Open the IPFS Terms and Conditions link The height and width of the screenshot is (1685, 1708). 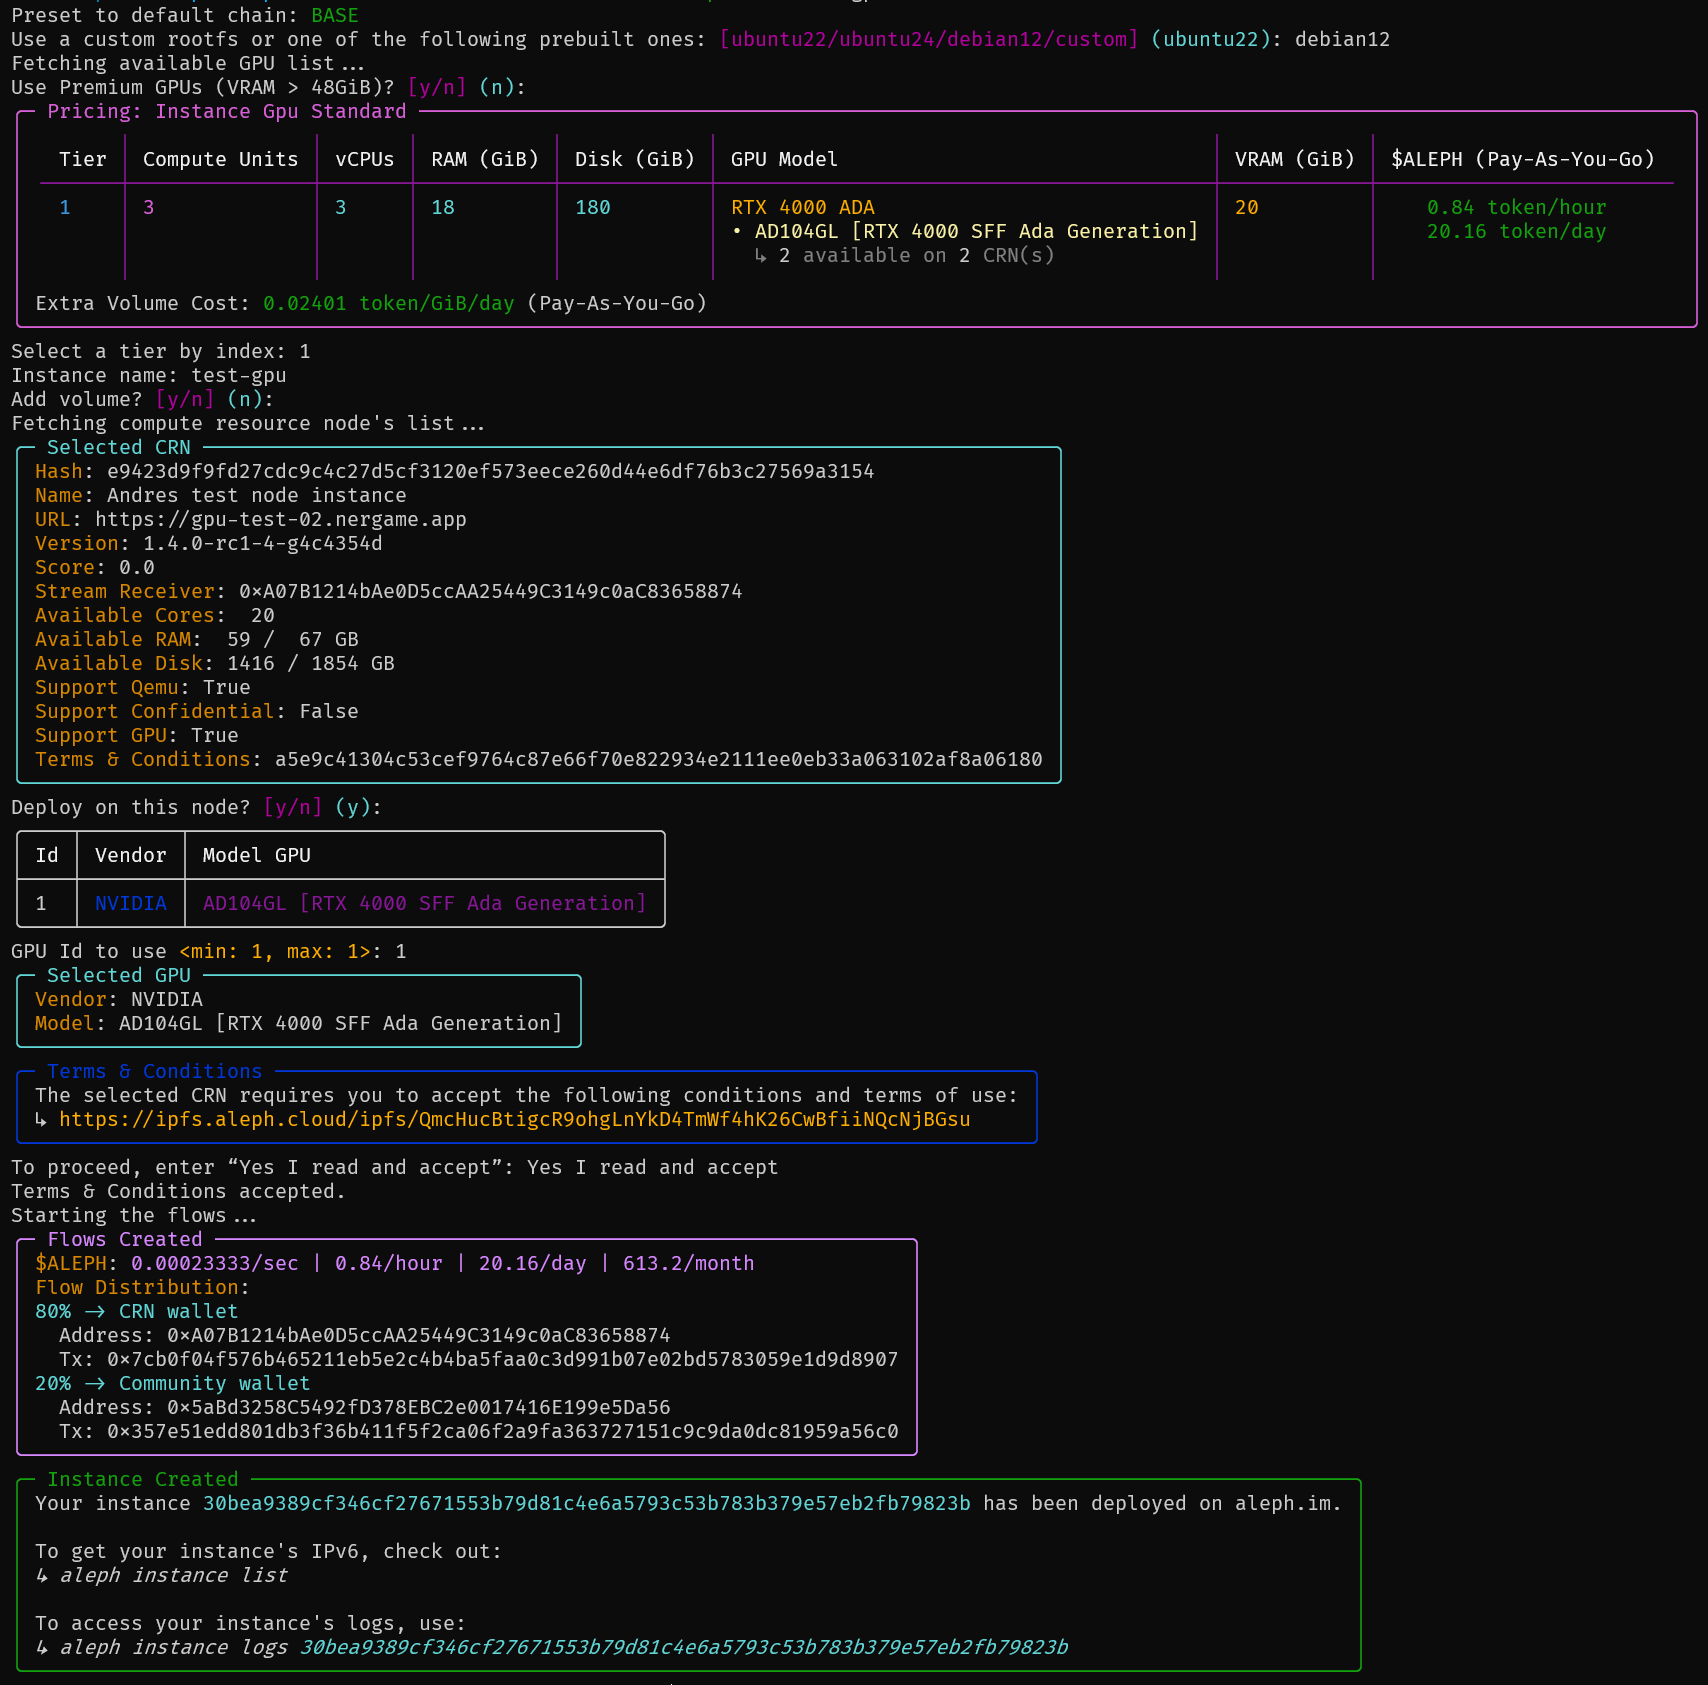pos(515,1120)
